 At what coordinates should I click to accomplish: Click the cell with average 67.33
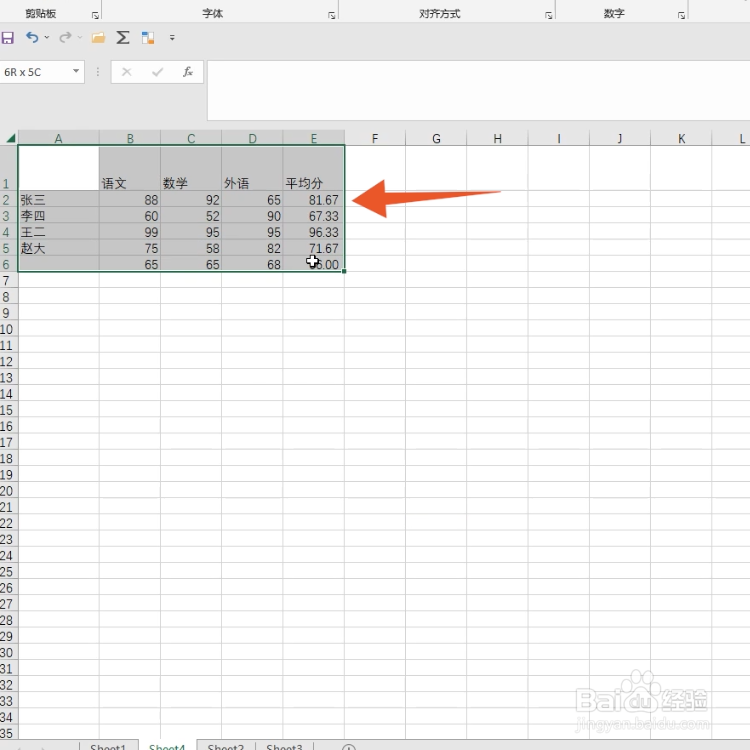pyautogui.click(x=313, y=216)
